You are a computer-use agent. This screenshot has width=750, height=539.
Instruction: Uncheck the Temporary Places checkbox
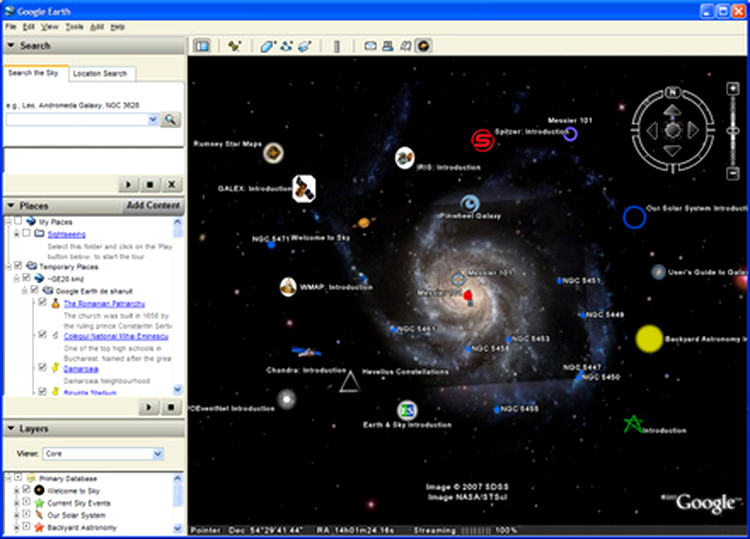point(18,265)
